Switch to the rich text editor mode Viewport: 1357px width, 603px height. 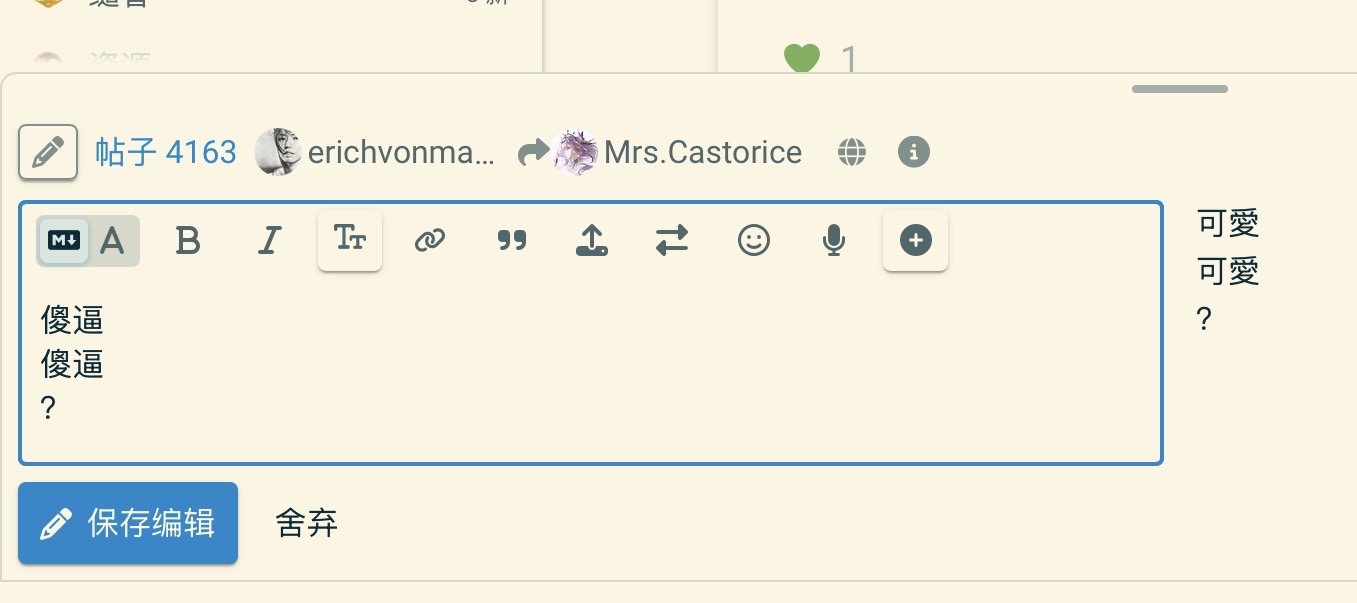(113, 241)
